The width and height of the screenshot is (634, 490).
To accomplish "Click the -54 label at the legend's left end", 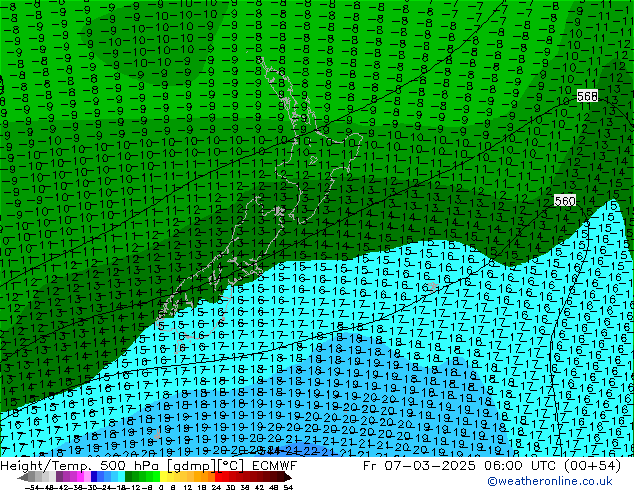I will 32,488.
